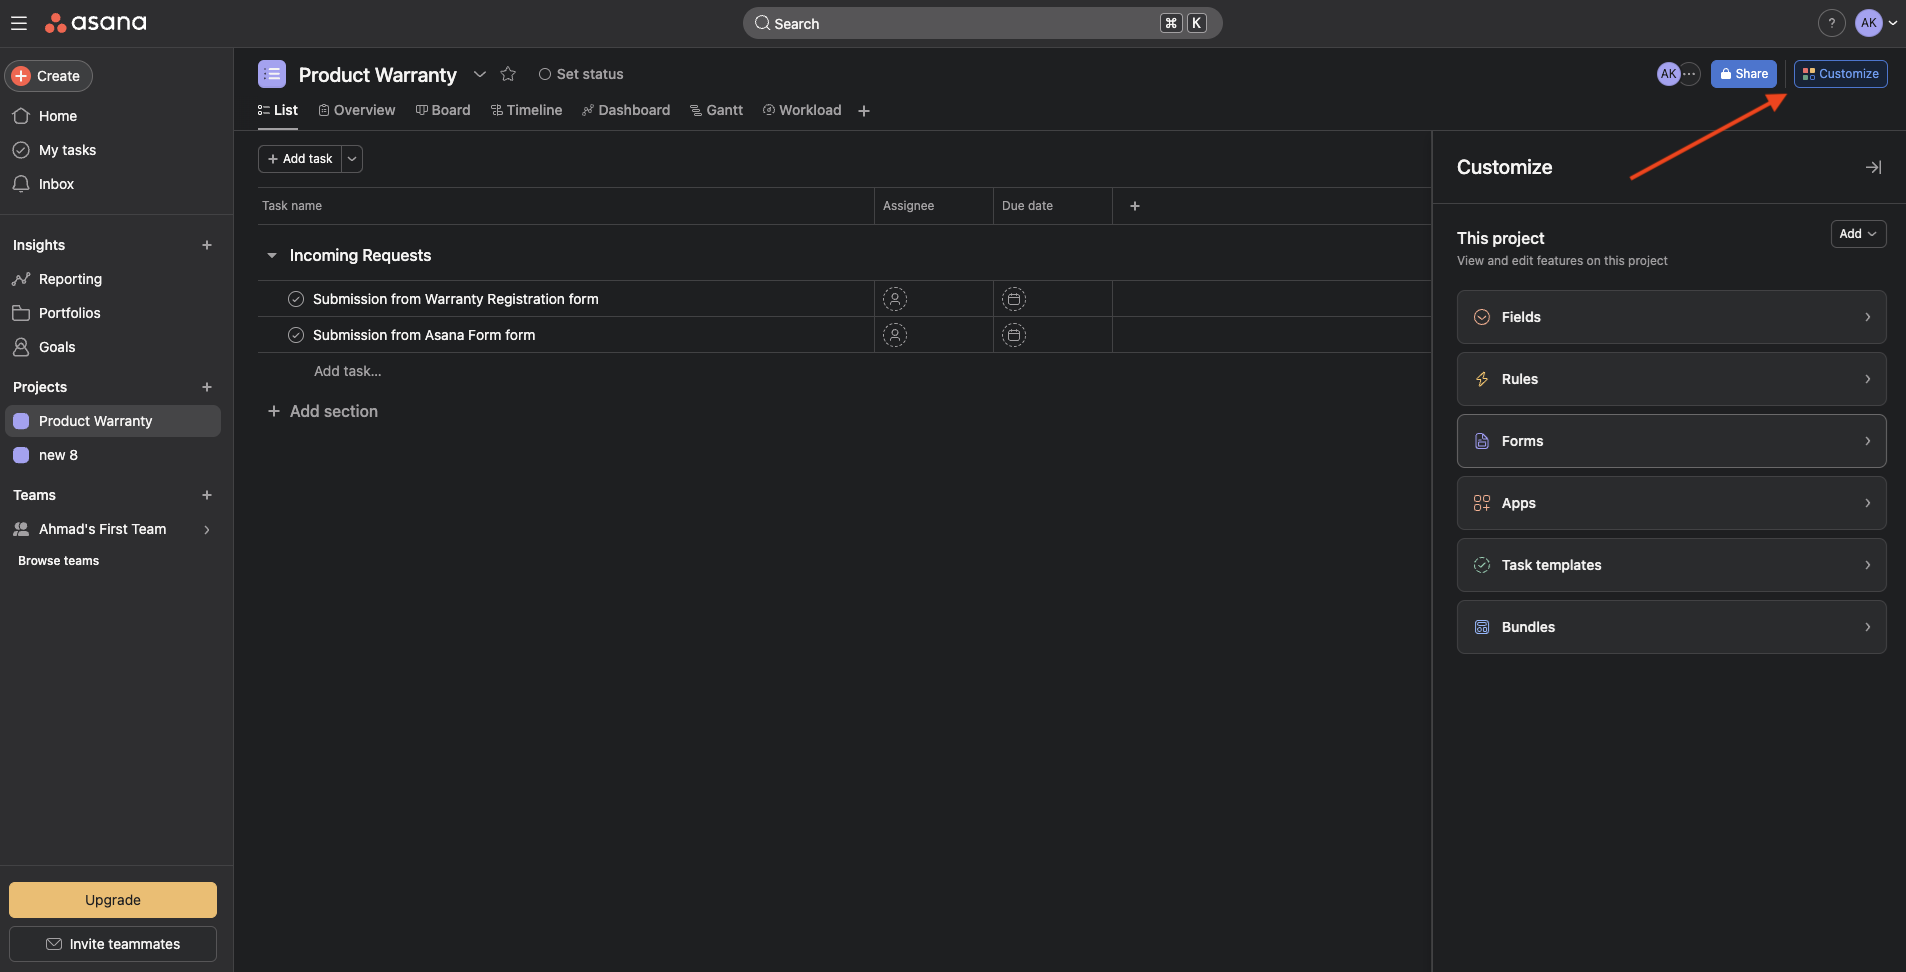
Task: Click the Share button
Action: point(1744,73)
